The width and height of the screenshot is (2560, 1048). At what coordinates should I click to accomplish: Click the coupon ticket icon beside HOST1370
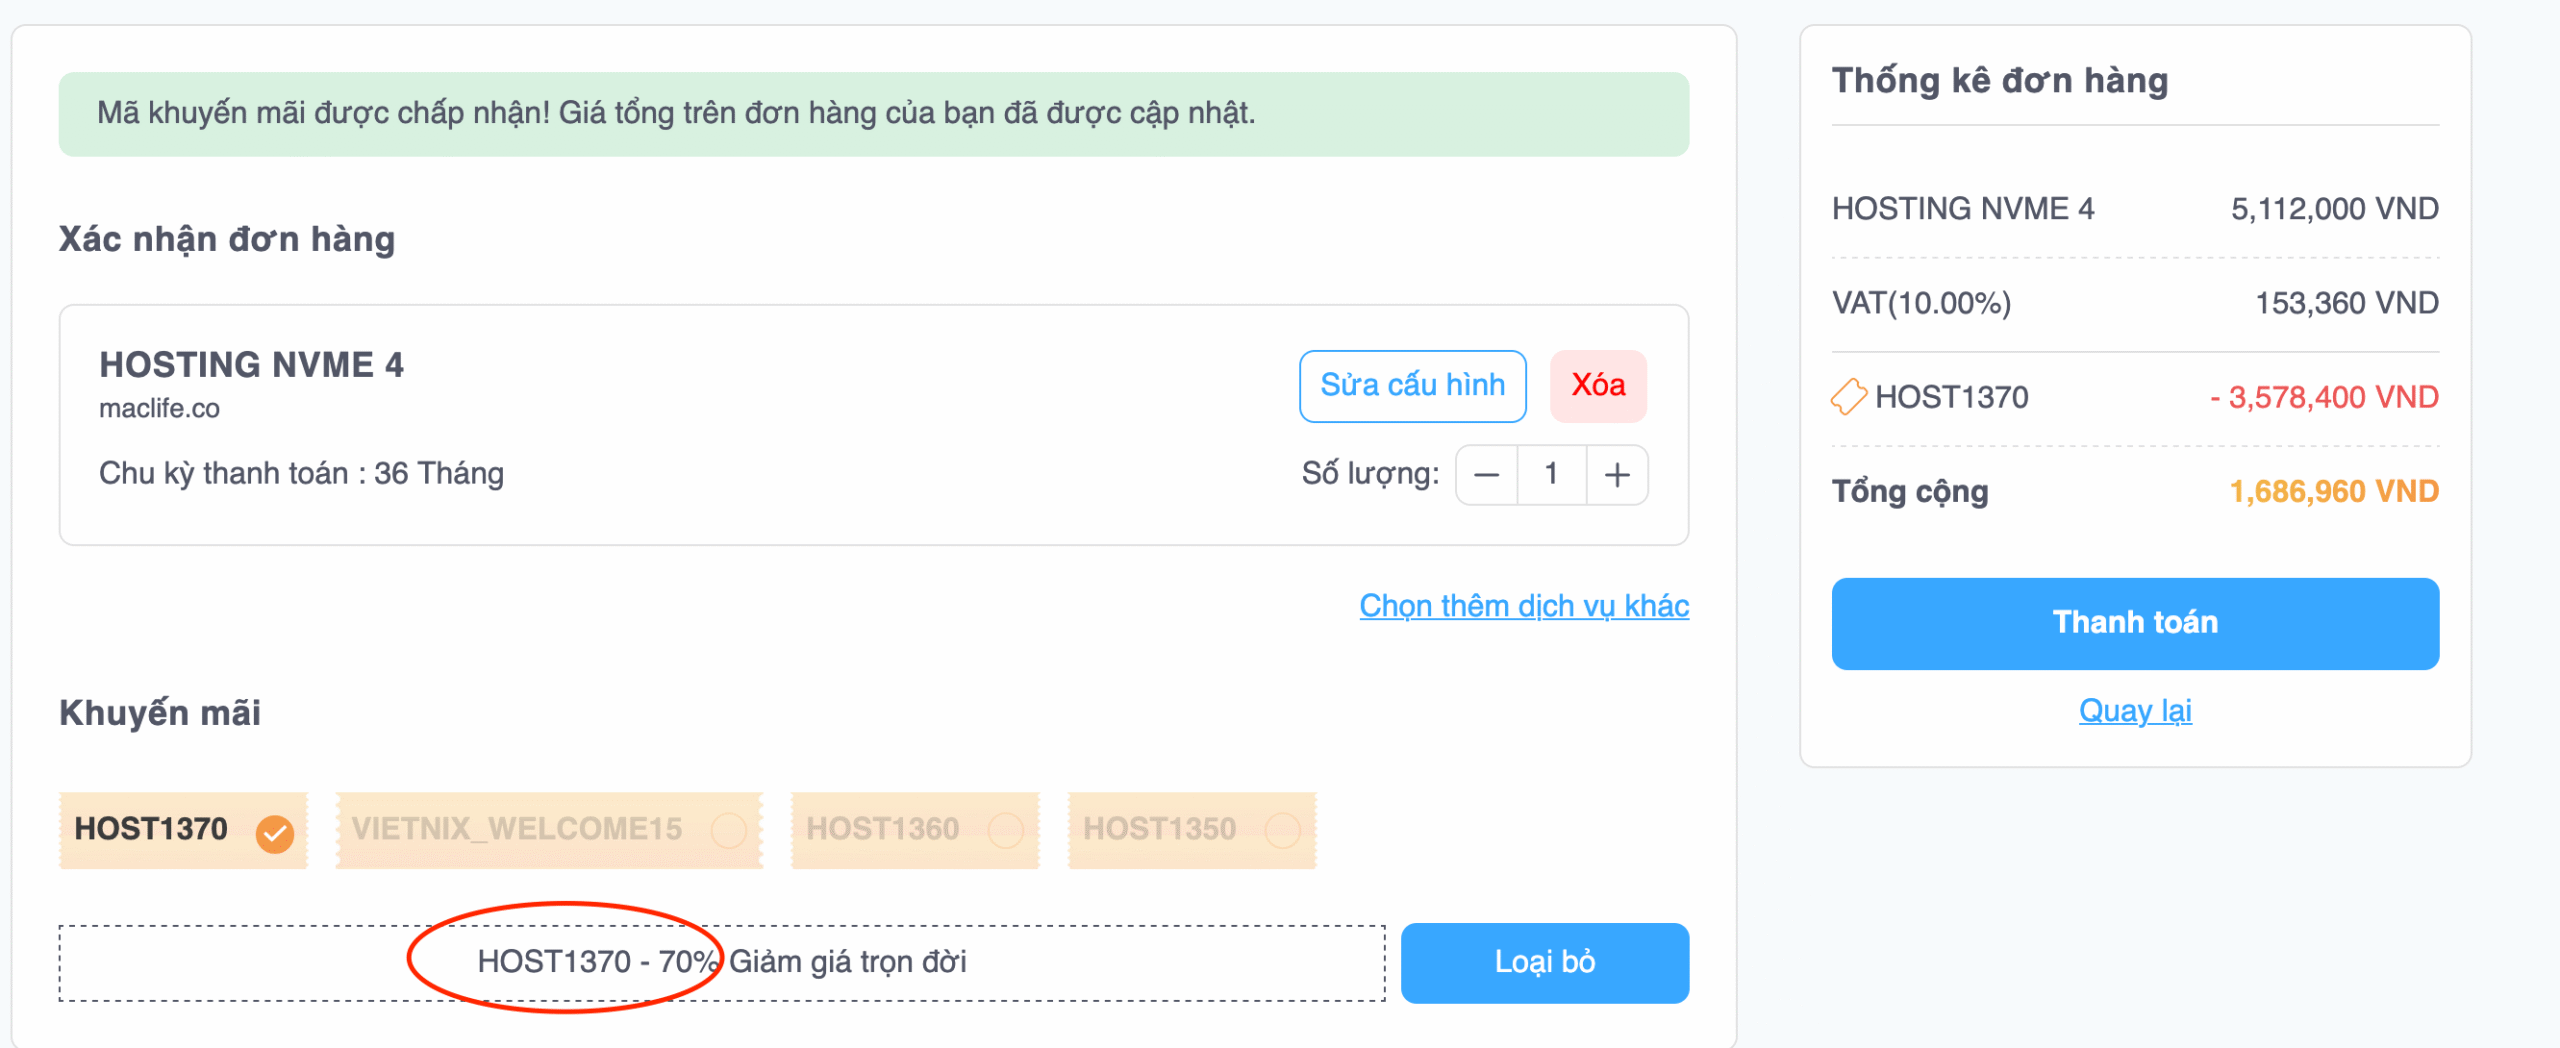[x=1851, y=397]
